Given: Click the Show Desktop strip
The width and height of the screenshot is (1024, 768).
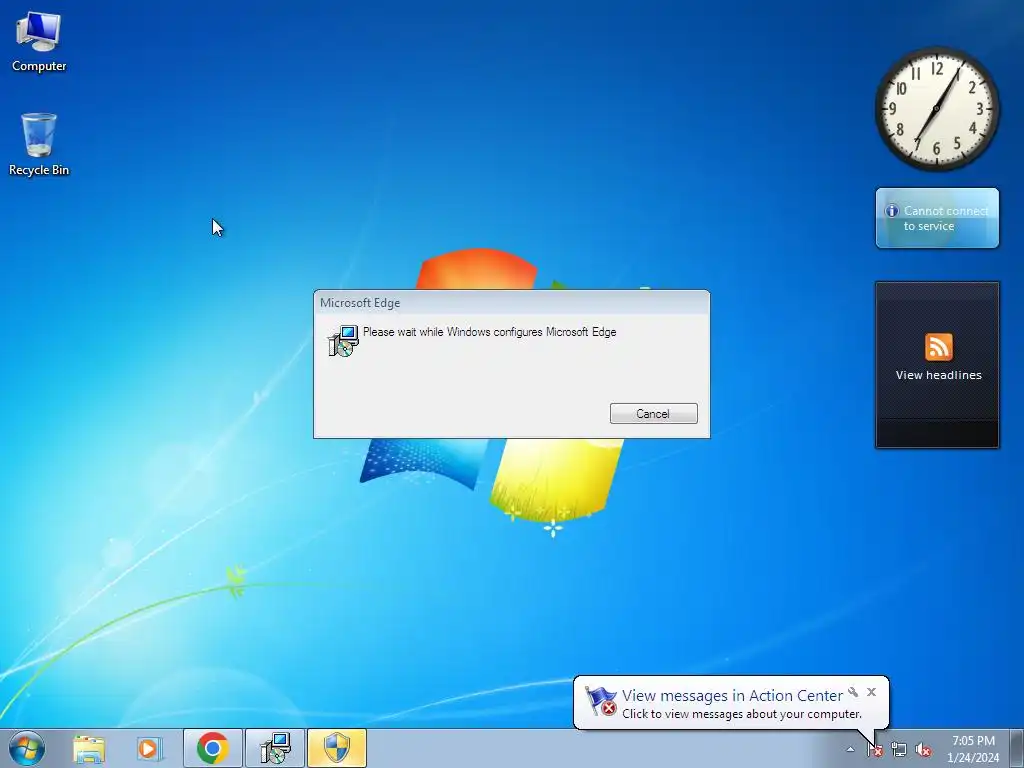Looking at the screenshot, I should (x=1017, y=748).
